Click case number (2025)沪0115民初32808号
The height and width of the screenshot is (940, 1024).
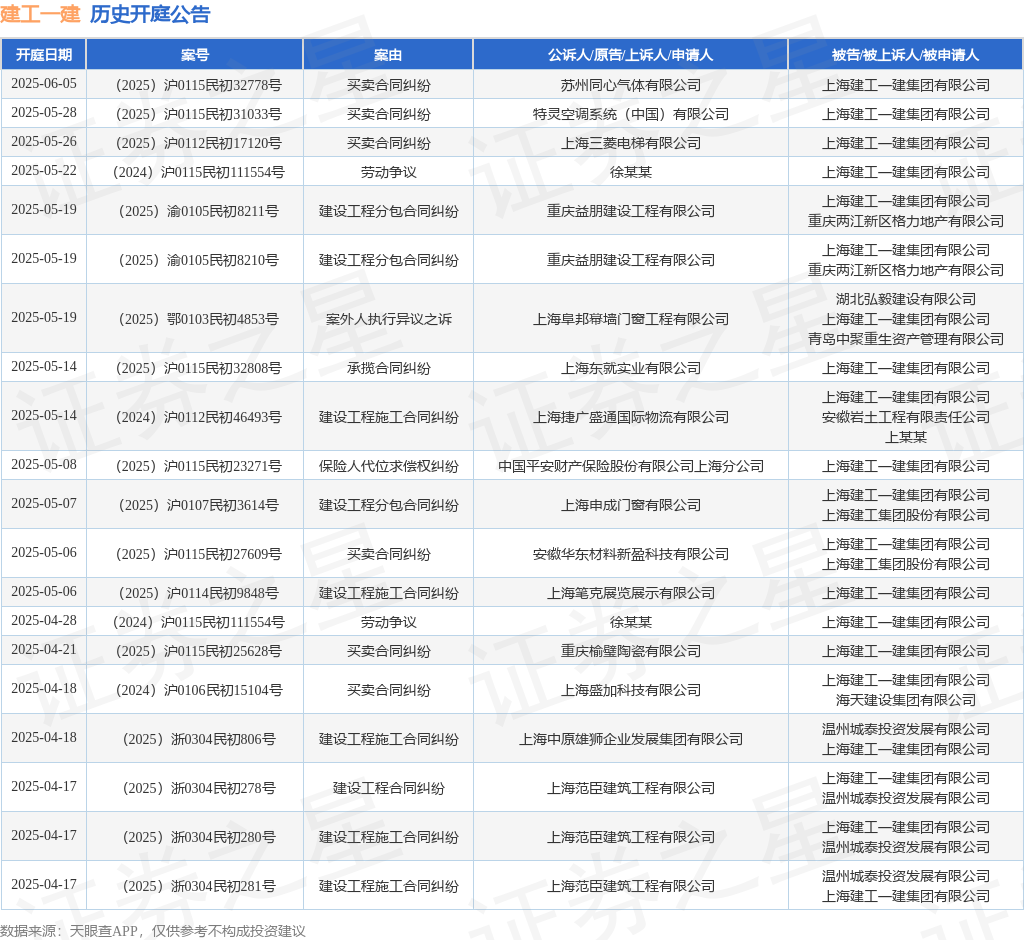tap(198, 368)
